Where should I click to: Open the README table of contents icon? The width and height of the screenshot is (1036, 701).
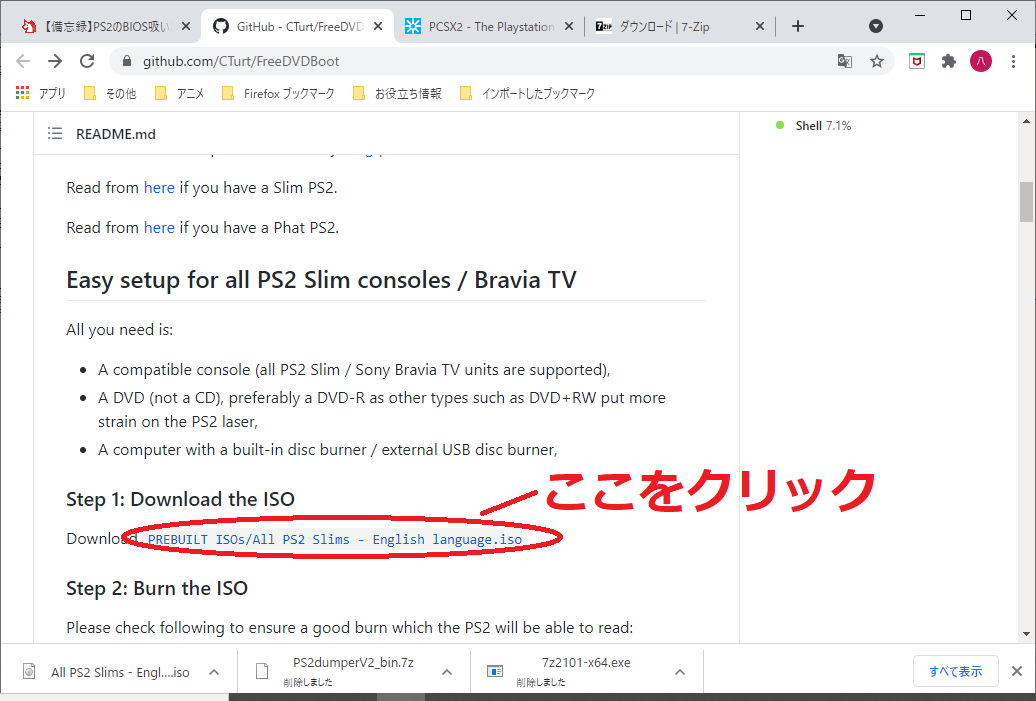coord(55,133)
